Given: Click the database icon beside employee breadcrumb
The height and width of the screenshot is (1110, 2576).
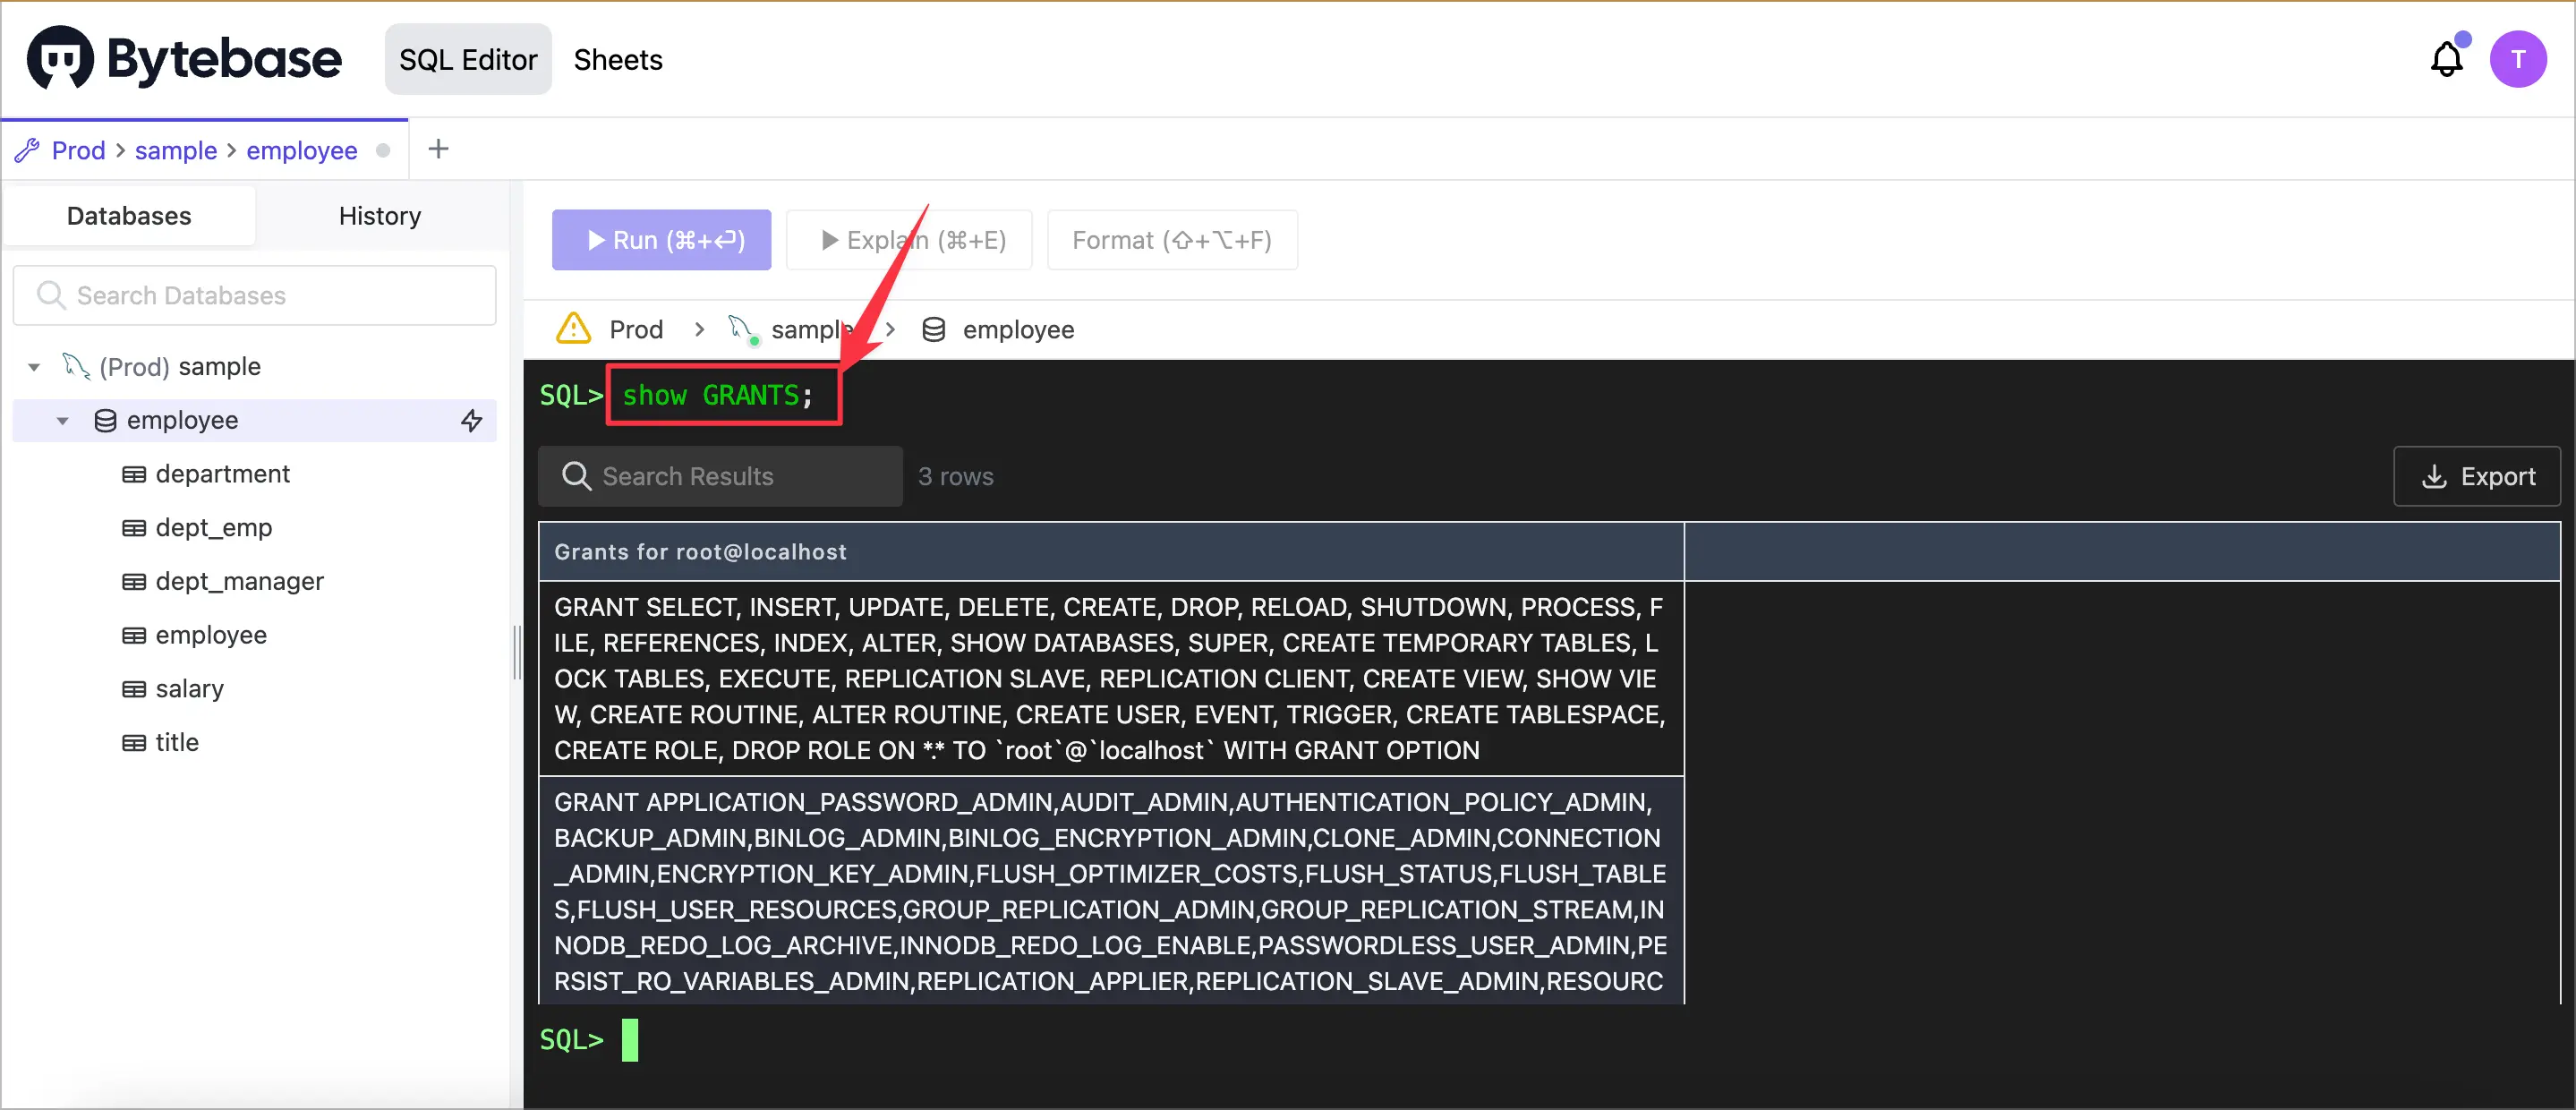Looking at the screenshot, I should click(933, 329).
